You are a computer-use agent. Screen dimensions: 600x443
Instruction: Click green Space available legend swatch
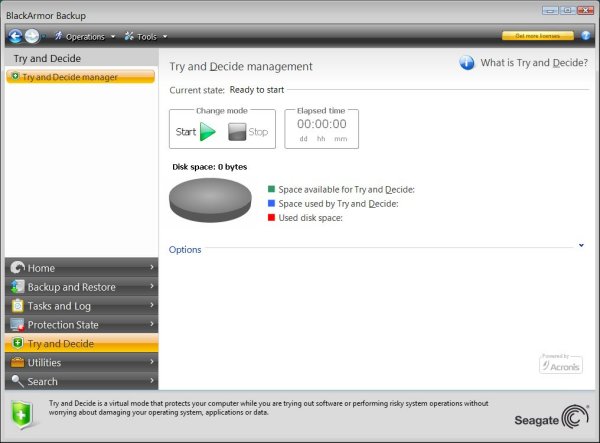271,189
